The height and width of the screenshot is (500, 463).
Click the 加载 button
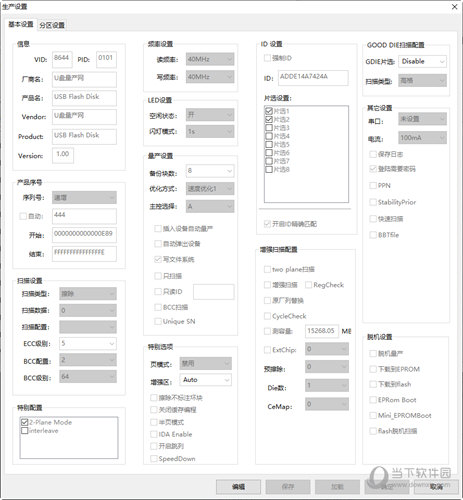337,487
